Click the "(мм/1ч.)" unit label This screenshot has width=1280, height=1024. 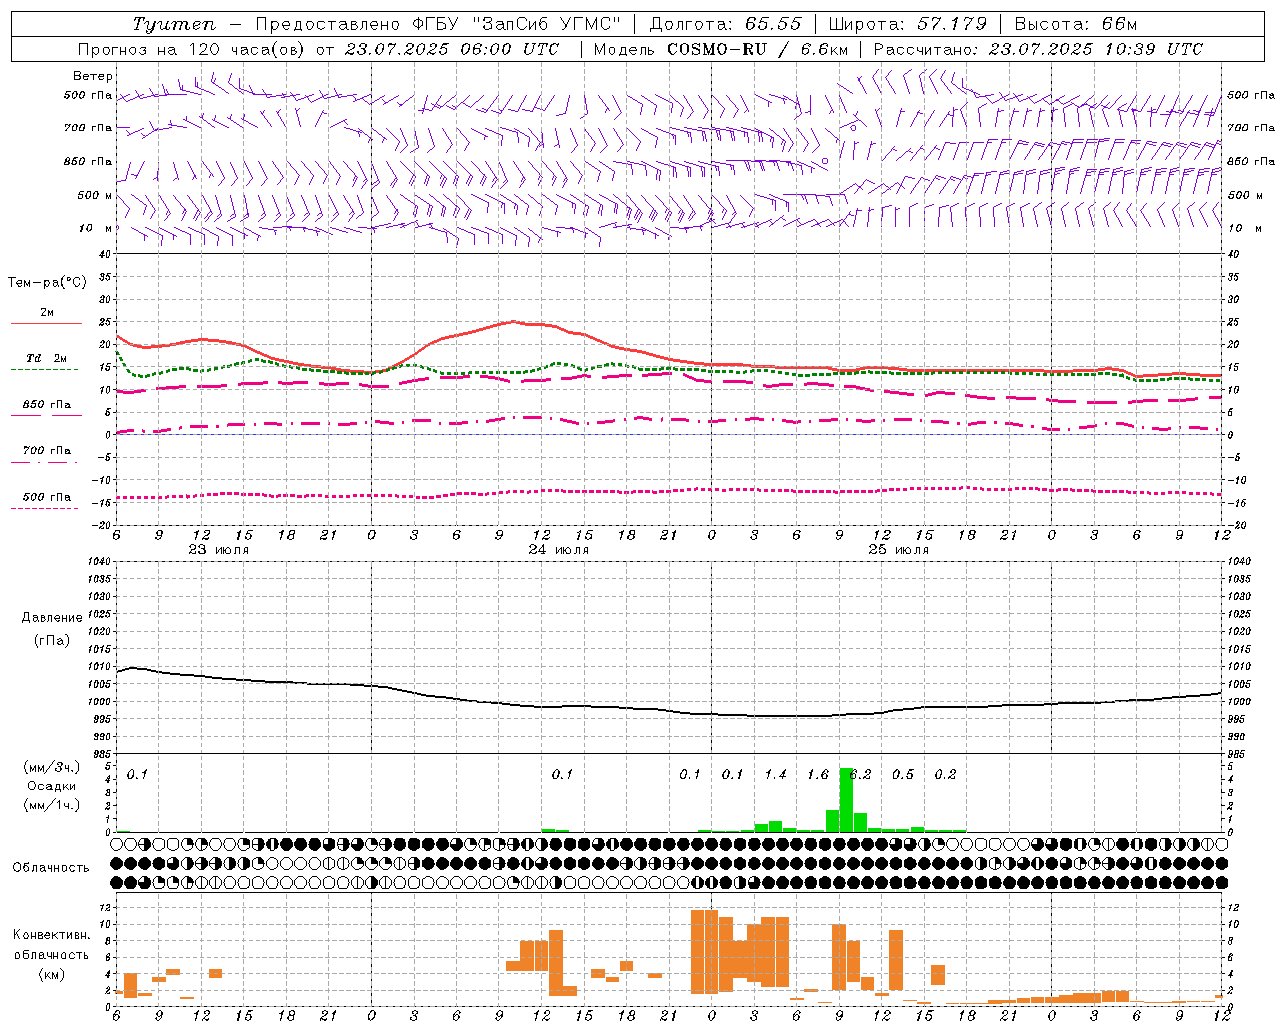52,804
